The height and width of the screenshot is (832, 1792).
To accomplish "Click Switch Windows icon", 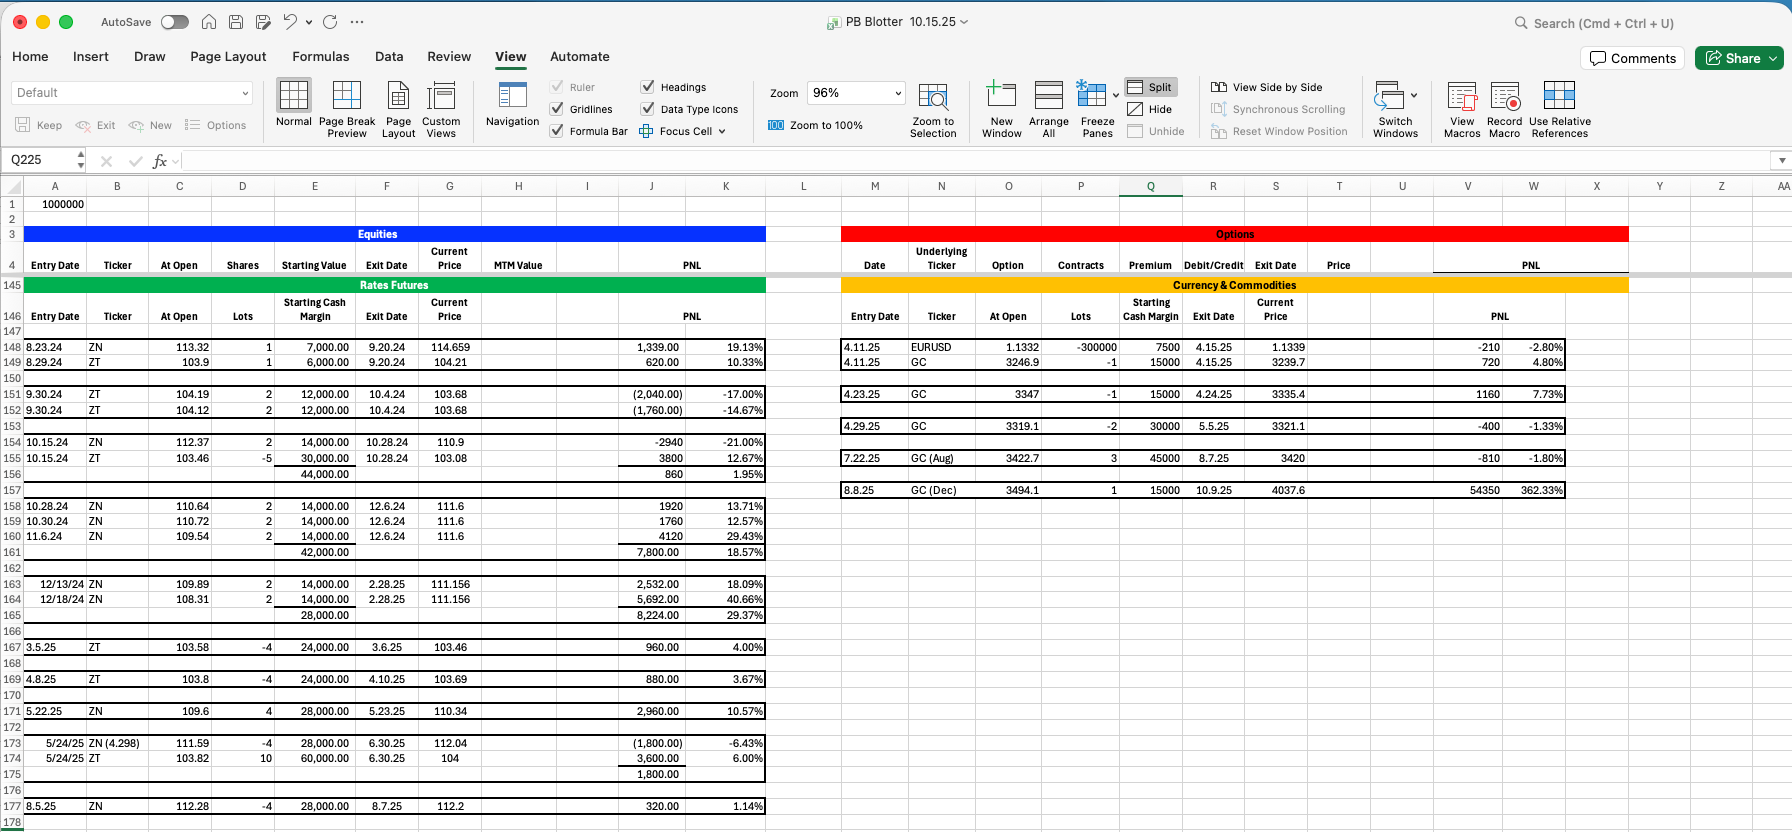I will (1389, 96).
